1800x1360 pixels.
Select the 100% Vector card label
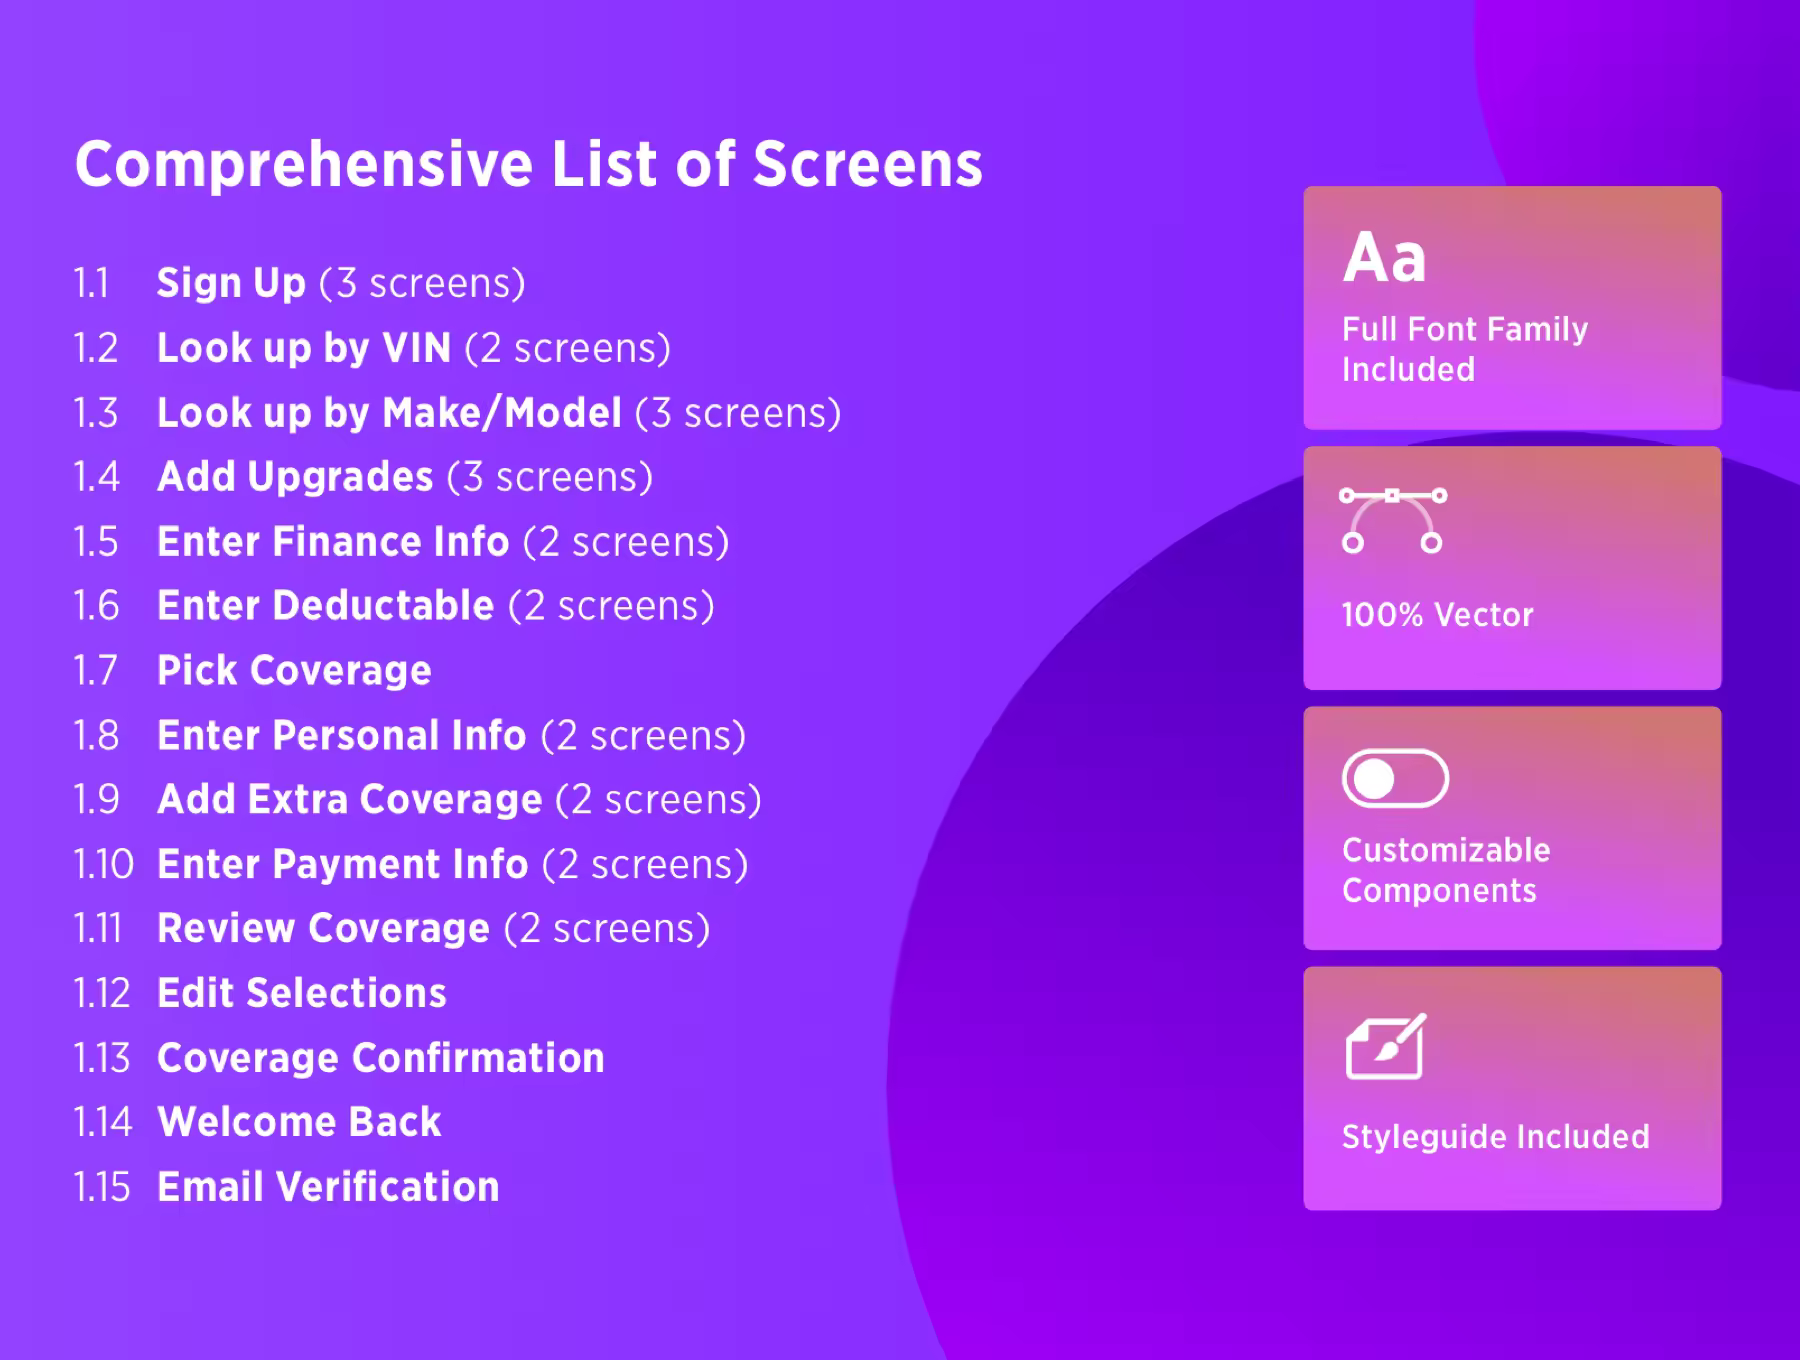click(x=1437, y=615)
